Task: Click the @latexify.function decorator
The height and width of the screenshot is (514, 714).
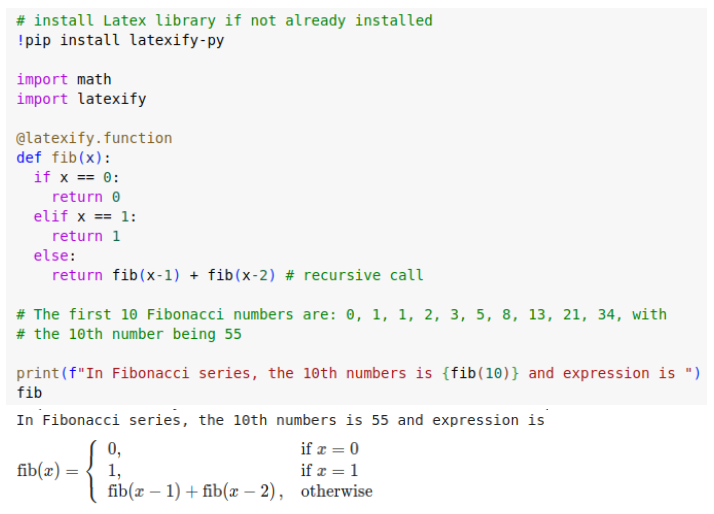Action: pos(94,138)
